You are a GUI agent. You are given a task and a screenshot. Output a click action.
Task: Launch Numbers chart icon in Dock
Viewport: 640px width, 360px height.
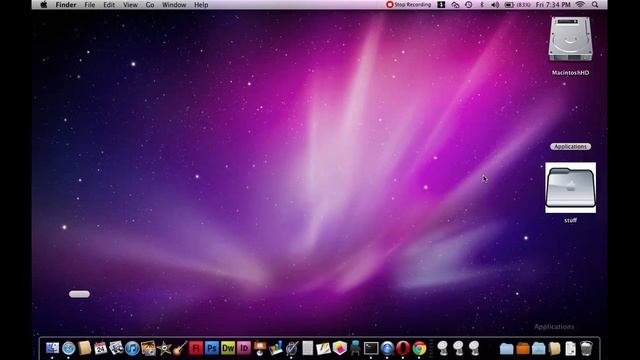coord(276,348)
